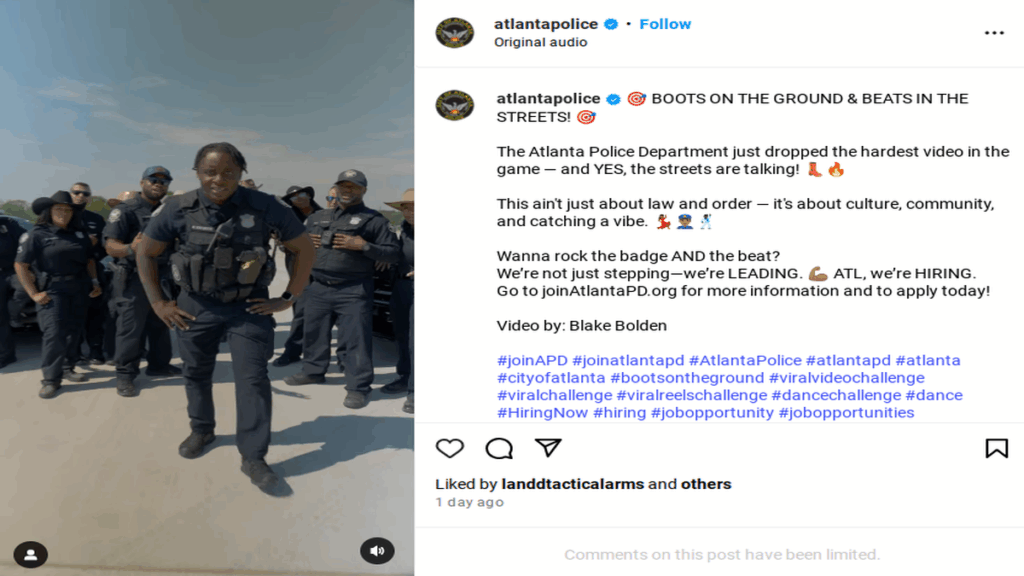
Task: Toggle video sound with speaker button
Action: (x=377, y=551)
